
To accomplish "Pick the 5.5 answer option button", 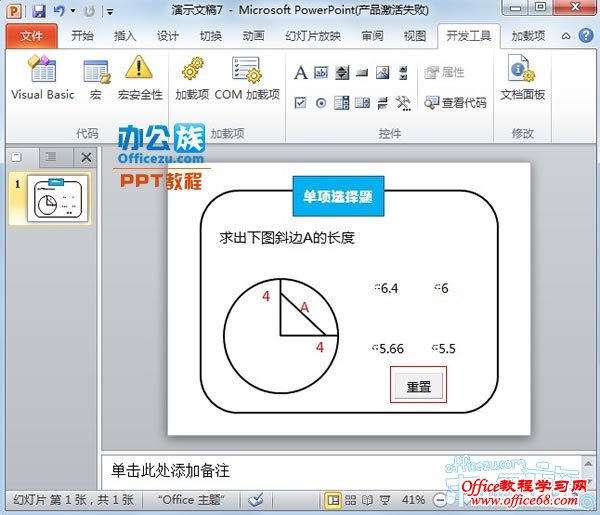I will click(444, 348).
